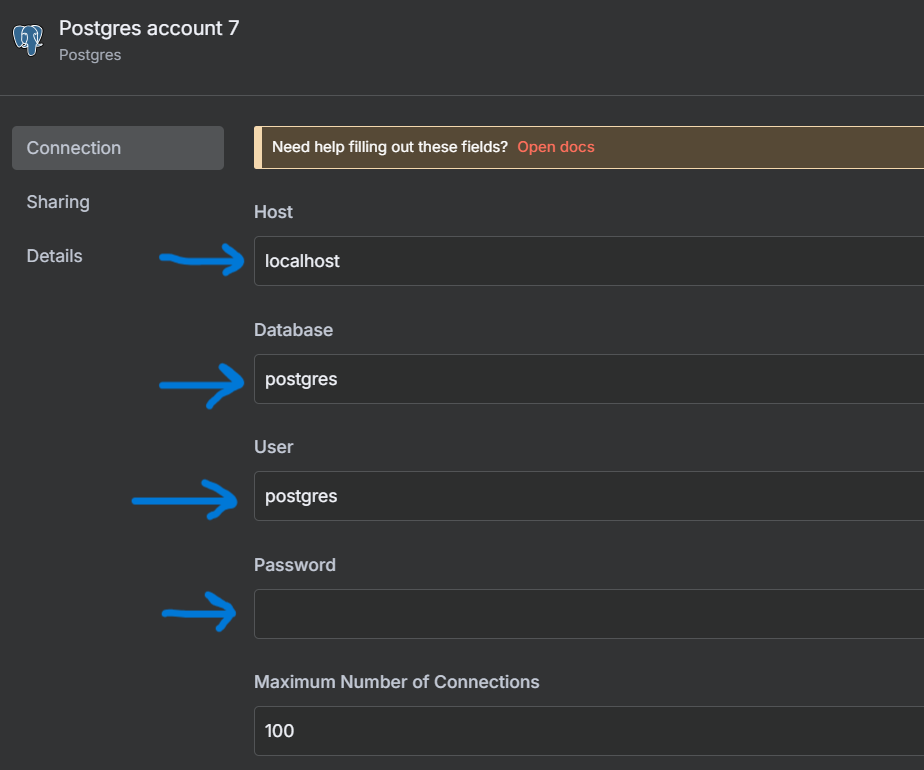Click the Database field label
The height and width of the screenshot is (770, 924).
[x=293, y=330]
